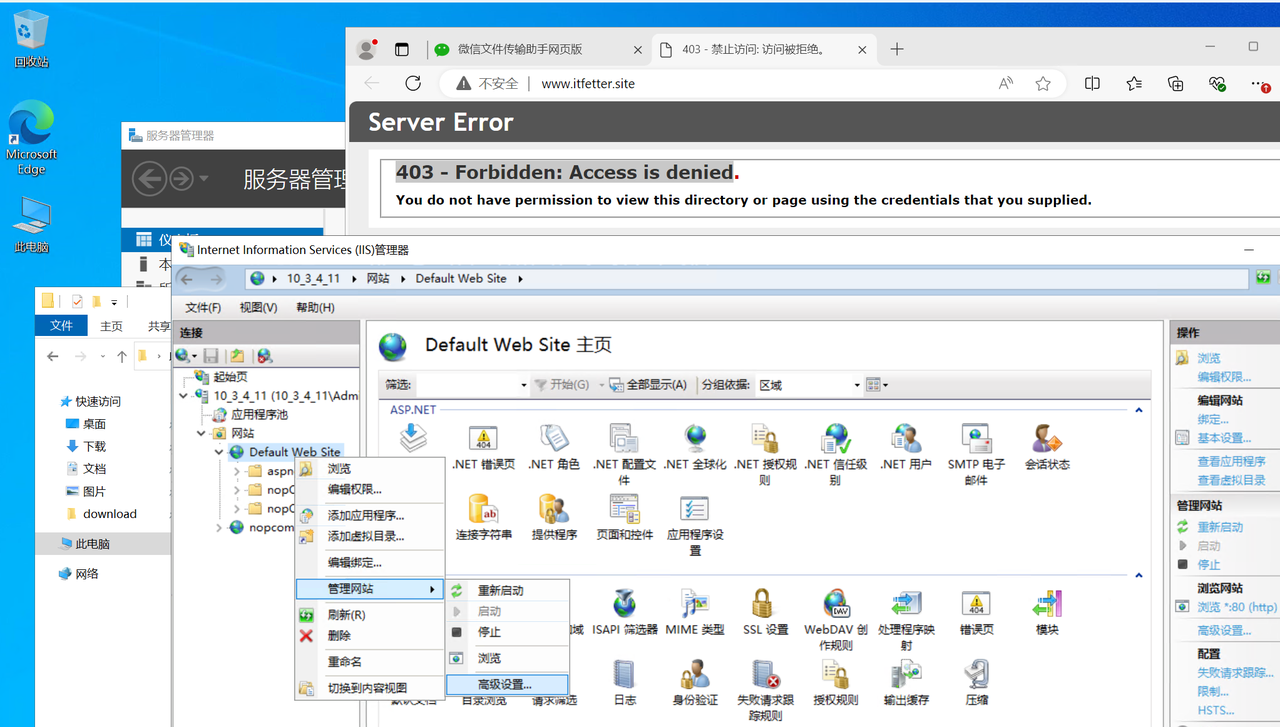
Task: Open the view mode dropdown beside 区域
Action: (x=877, y=385)
